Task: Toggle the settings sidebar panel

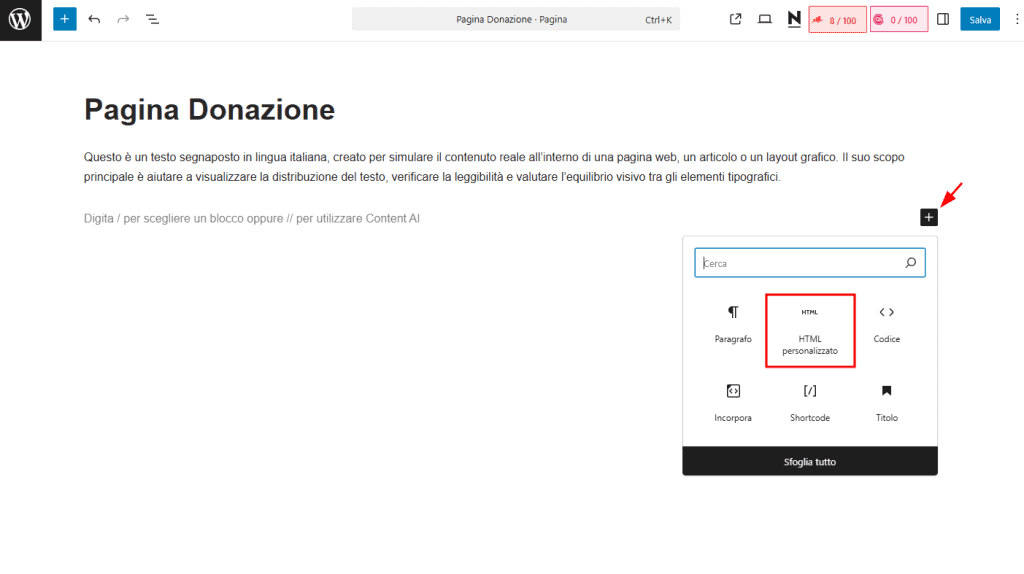Action: [943, 20]
